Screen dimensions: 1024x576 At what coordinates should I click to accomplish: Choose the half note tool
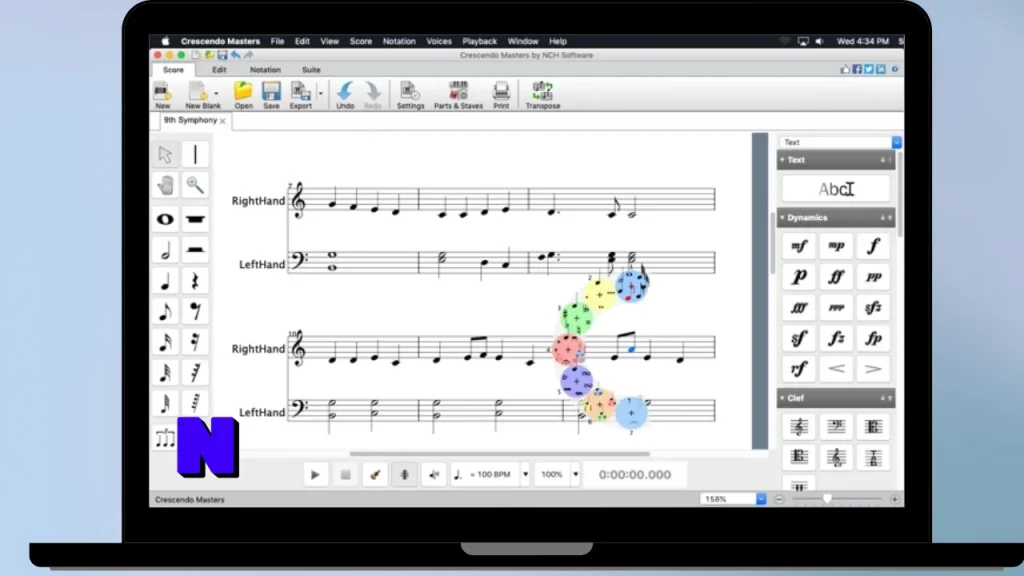pyautogui.click(x=165, y=250)
